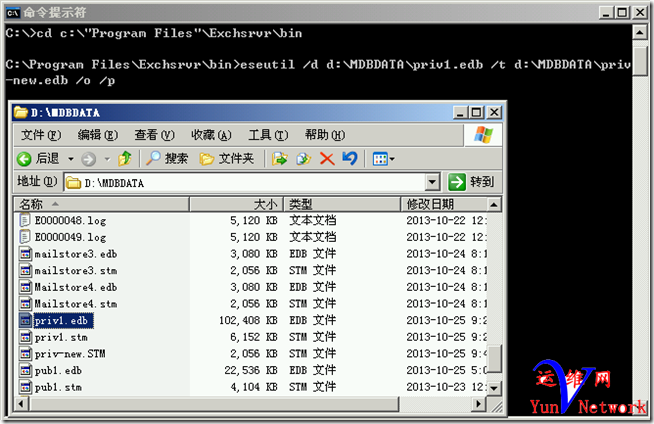This screenshot has width=654, height=424.
Task: Click the E0000048.log file icon
Action: pos(25,220)
